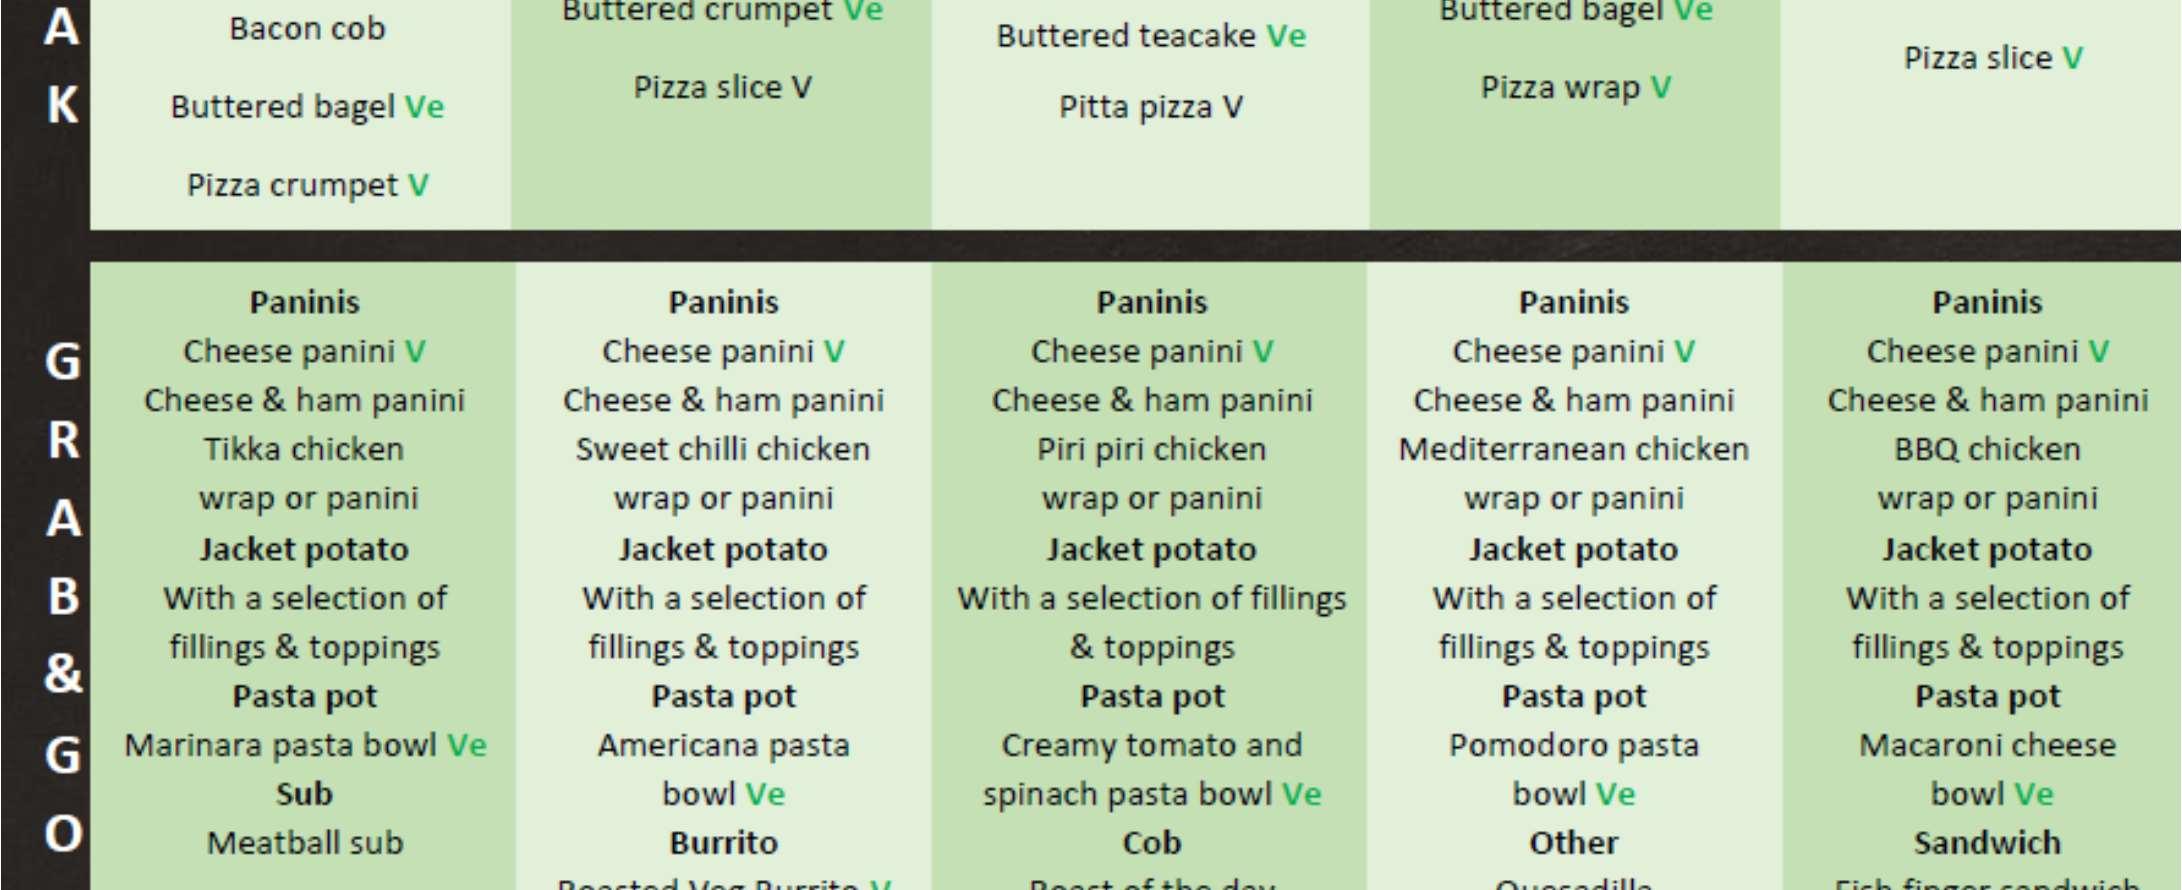Click the Tikka chicken text
This screenshot has height=890, width=2182.
coord(304,449)
